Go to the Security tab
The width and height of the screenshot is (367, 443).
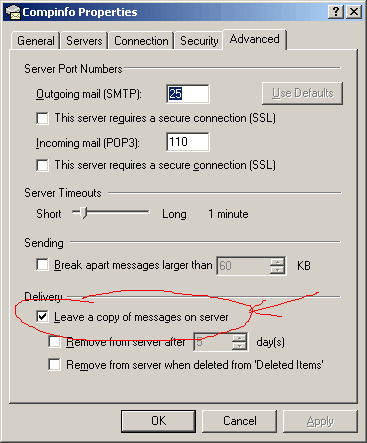pyautogui.click(x=199, y=41)
